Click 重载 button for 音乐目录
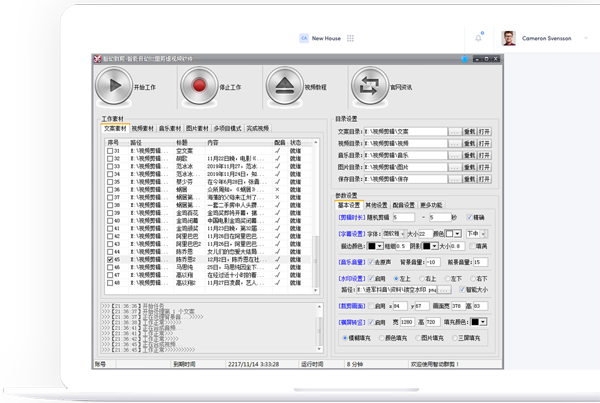 coord(469,155)
